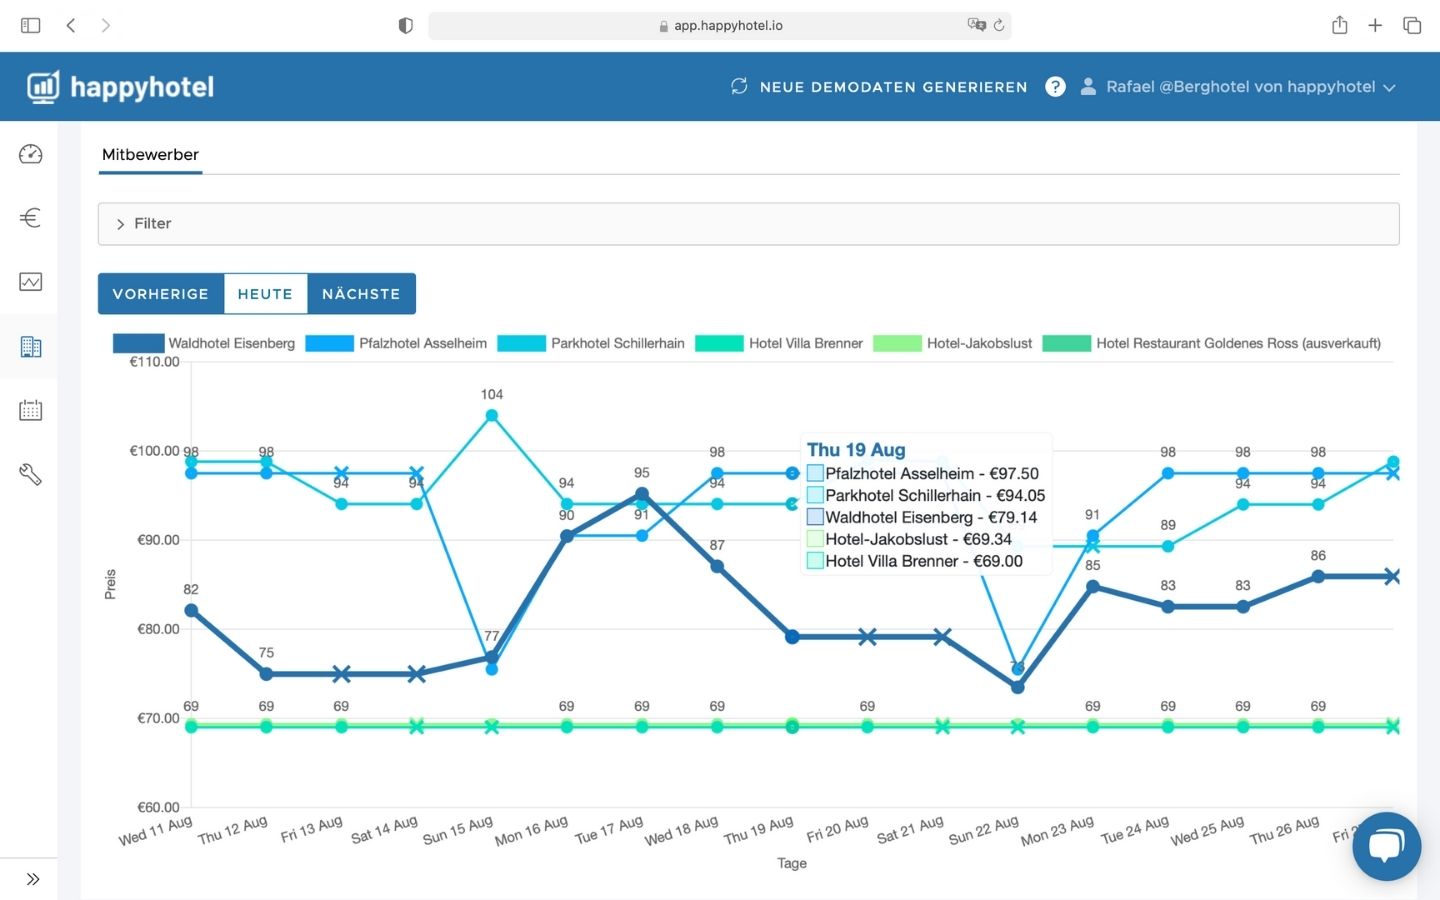Open the wrench settings sidebar icon
Image resolution: width=1440 pixels, height=900 pixels.
point(30,474)
